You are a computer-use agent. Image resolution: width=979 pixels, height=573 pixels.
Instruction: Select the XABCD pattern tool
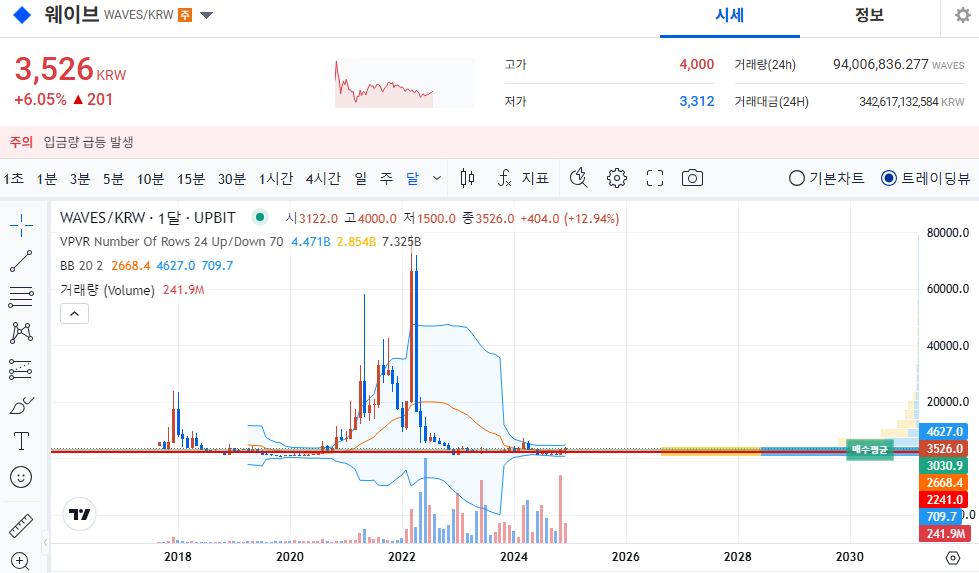click(21, 333)
